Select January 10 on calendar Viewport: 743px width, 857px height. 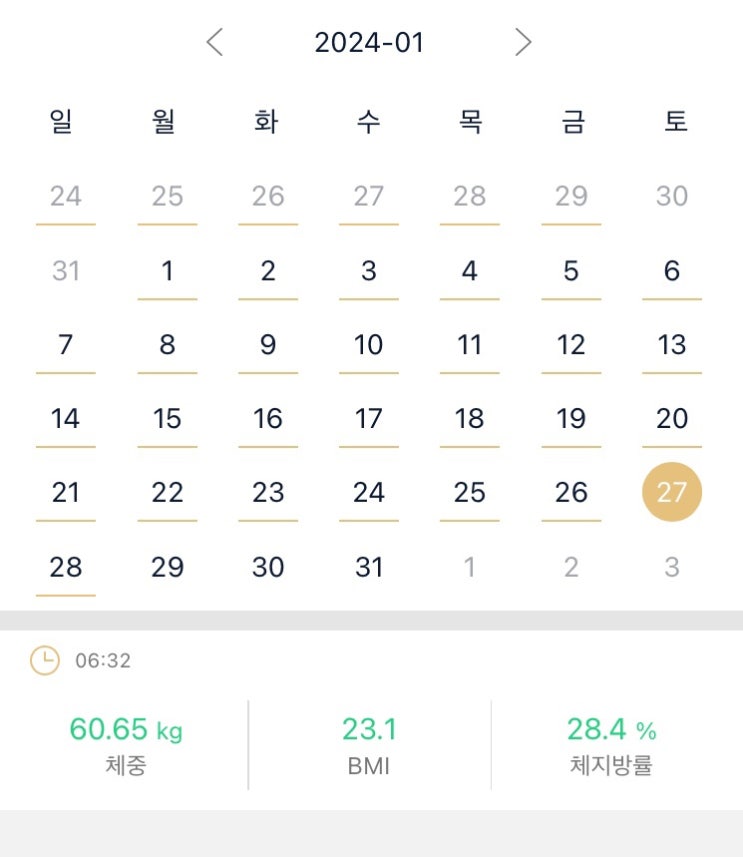[x=369, y=345]
